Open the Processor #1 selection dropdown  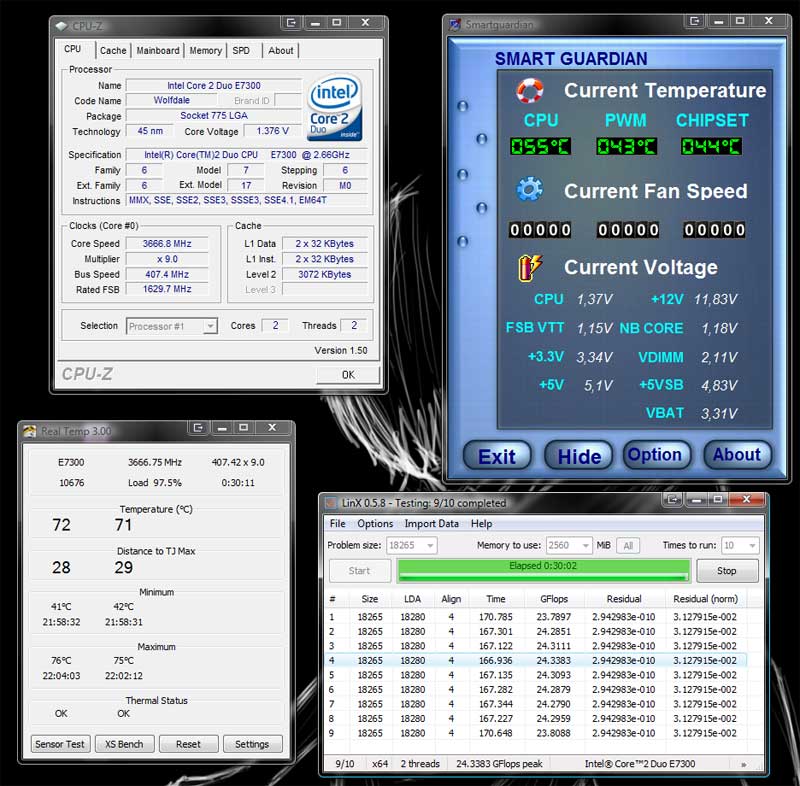tap(210, 326)
